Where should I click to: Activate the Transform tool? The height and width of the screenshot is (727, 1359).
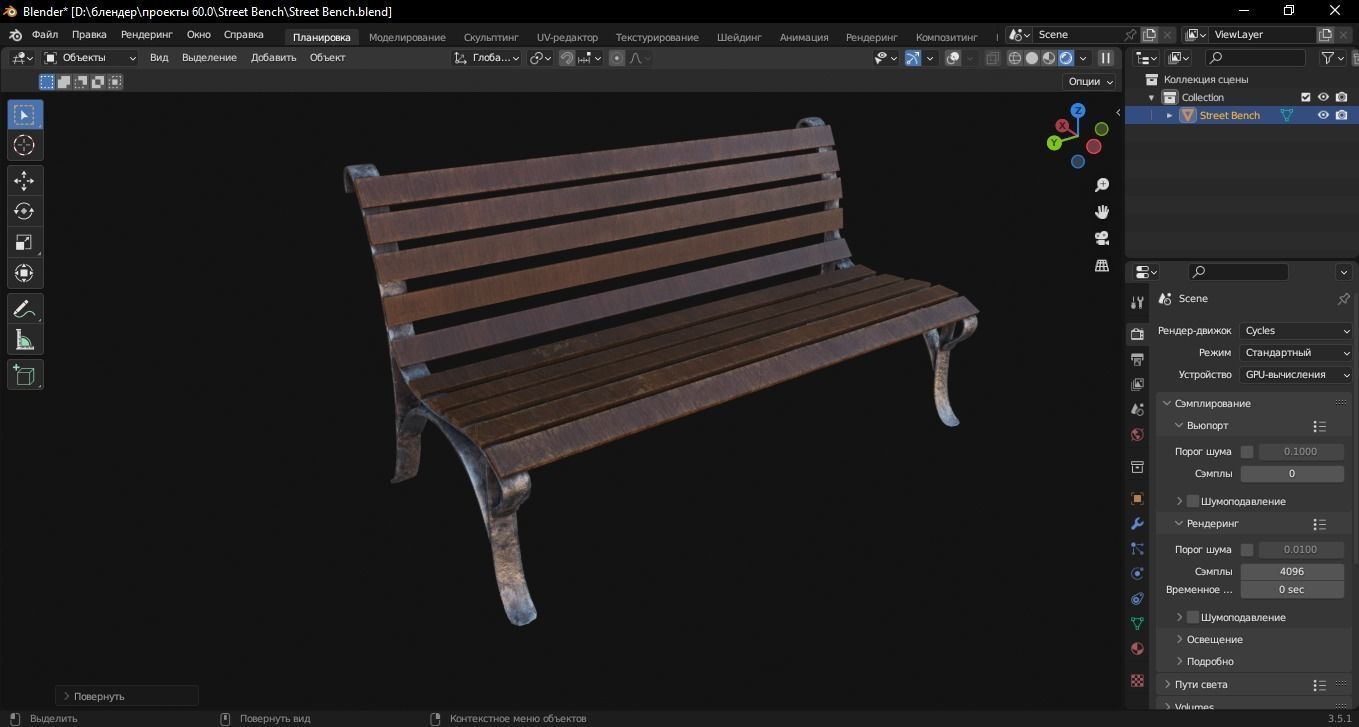[x=25, y=274]
